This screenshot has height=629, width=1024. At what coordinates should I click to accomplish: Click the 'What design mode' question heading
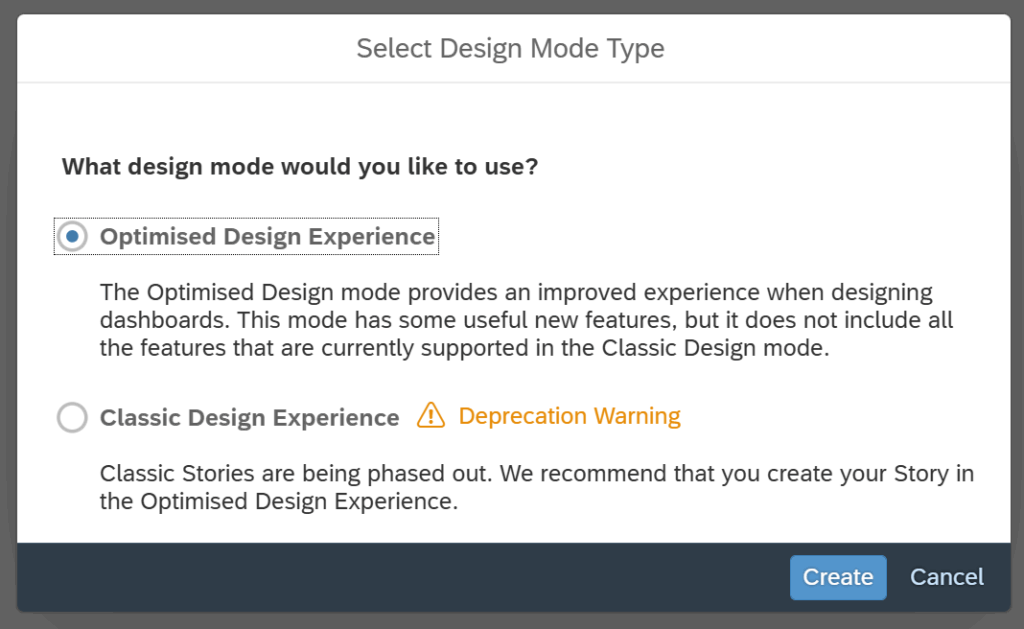[300, 166]
